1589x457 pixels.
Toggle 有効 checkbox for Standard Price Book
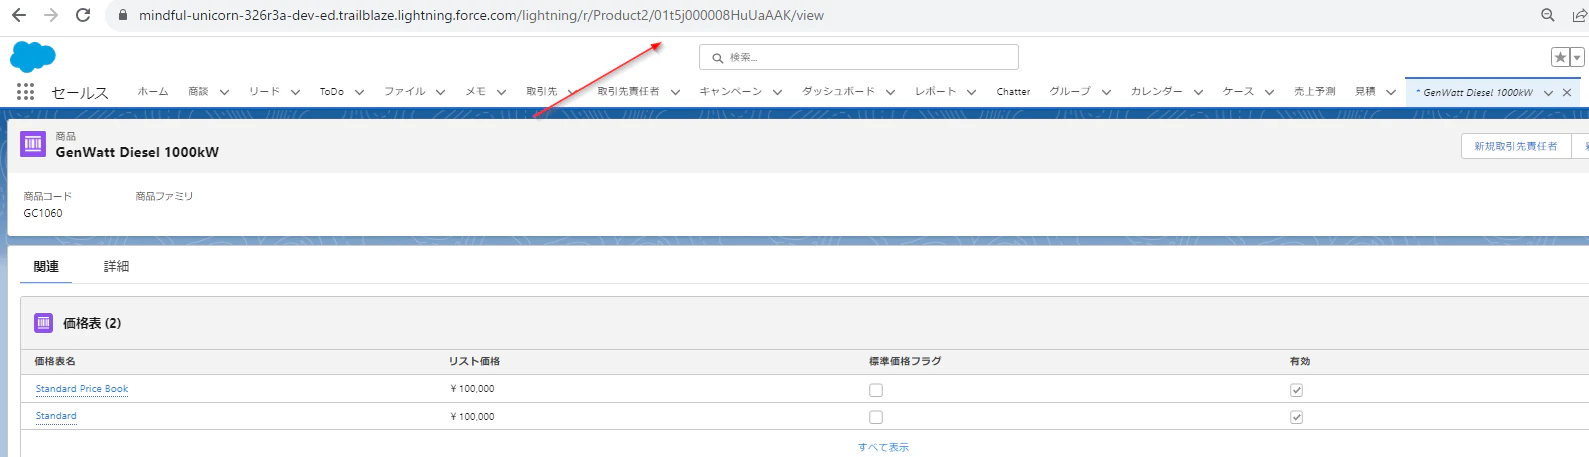1296,390
